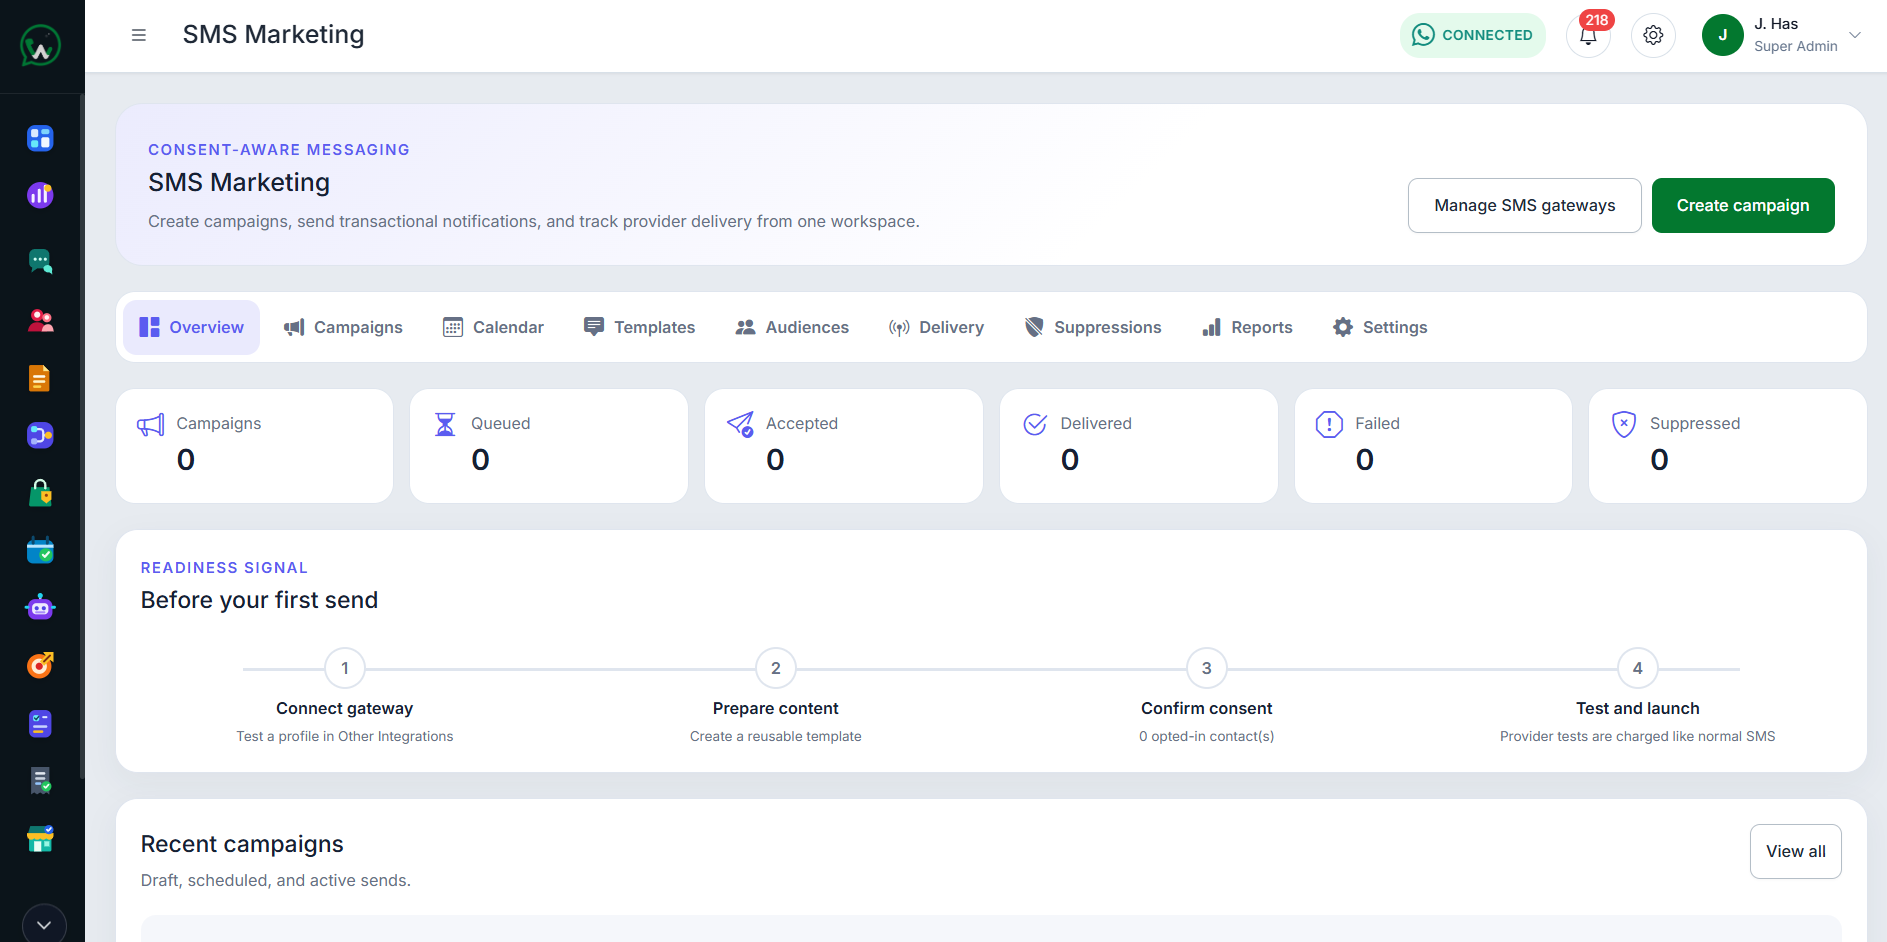The height and width of the screenshot is (942, 1887).
Task: Open the green shopping bag sidebar icon
Action: (x=40, y=493)
